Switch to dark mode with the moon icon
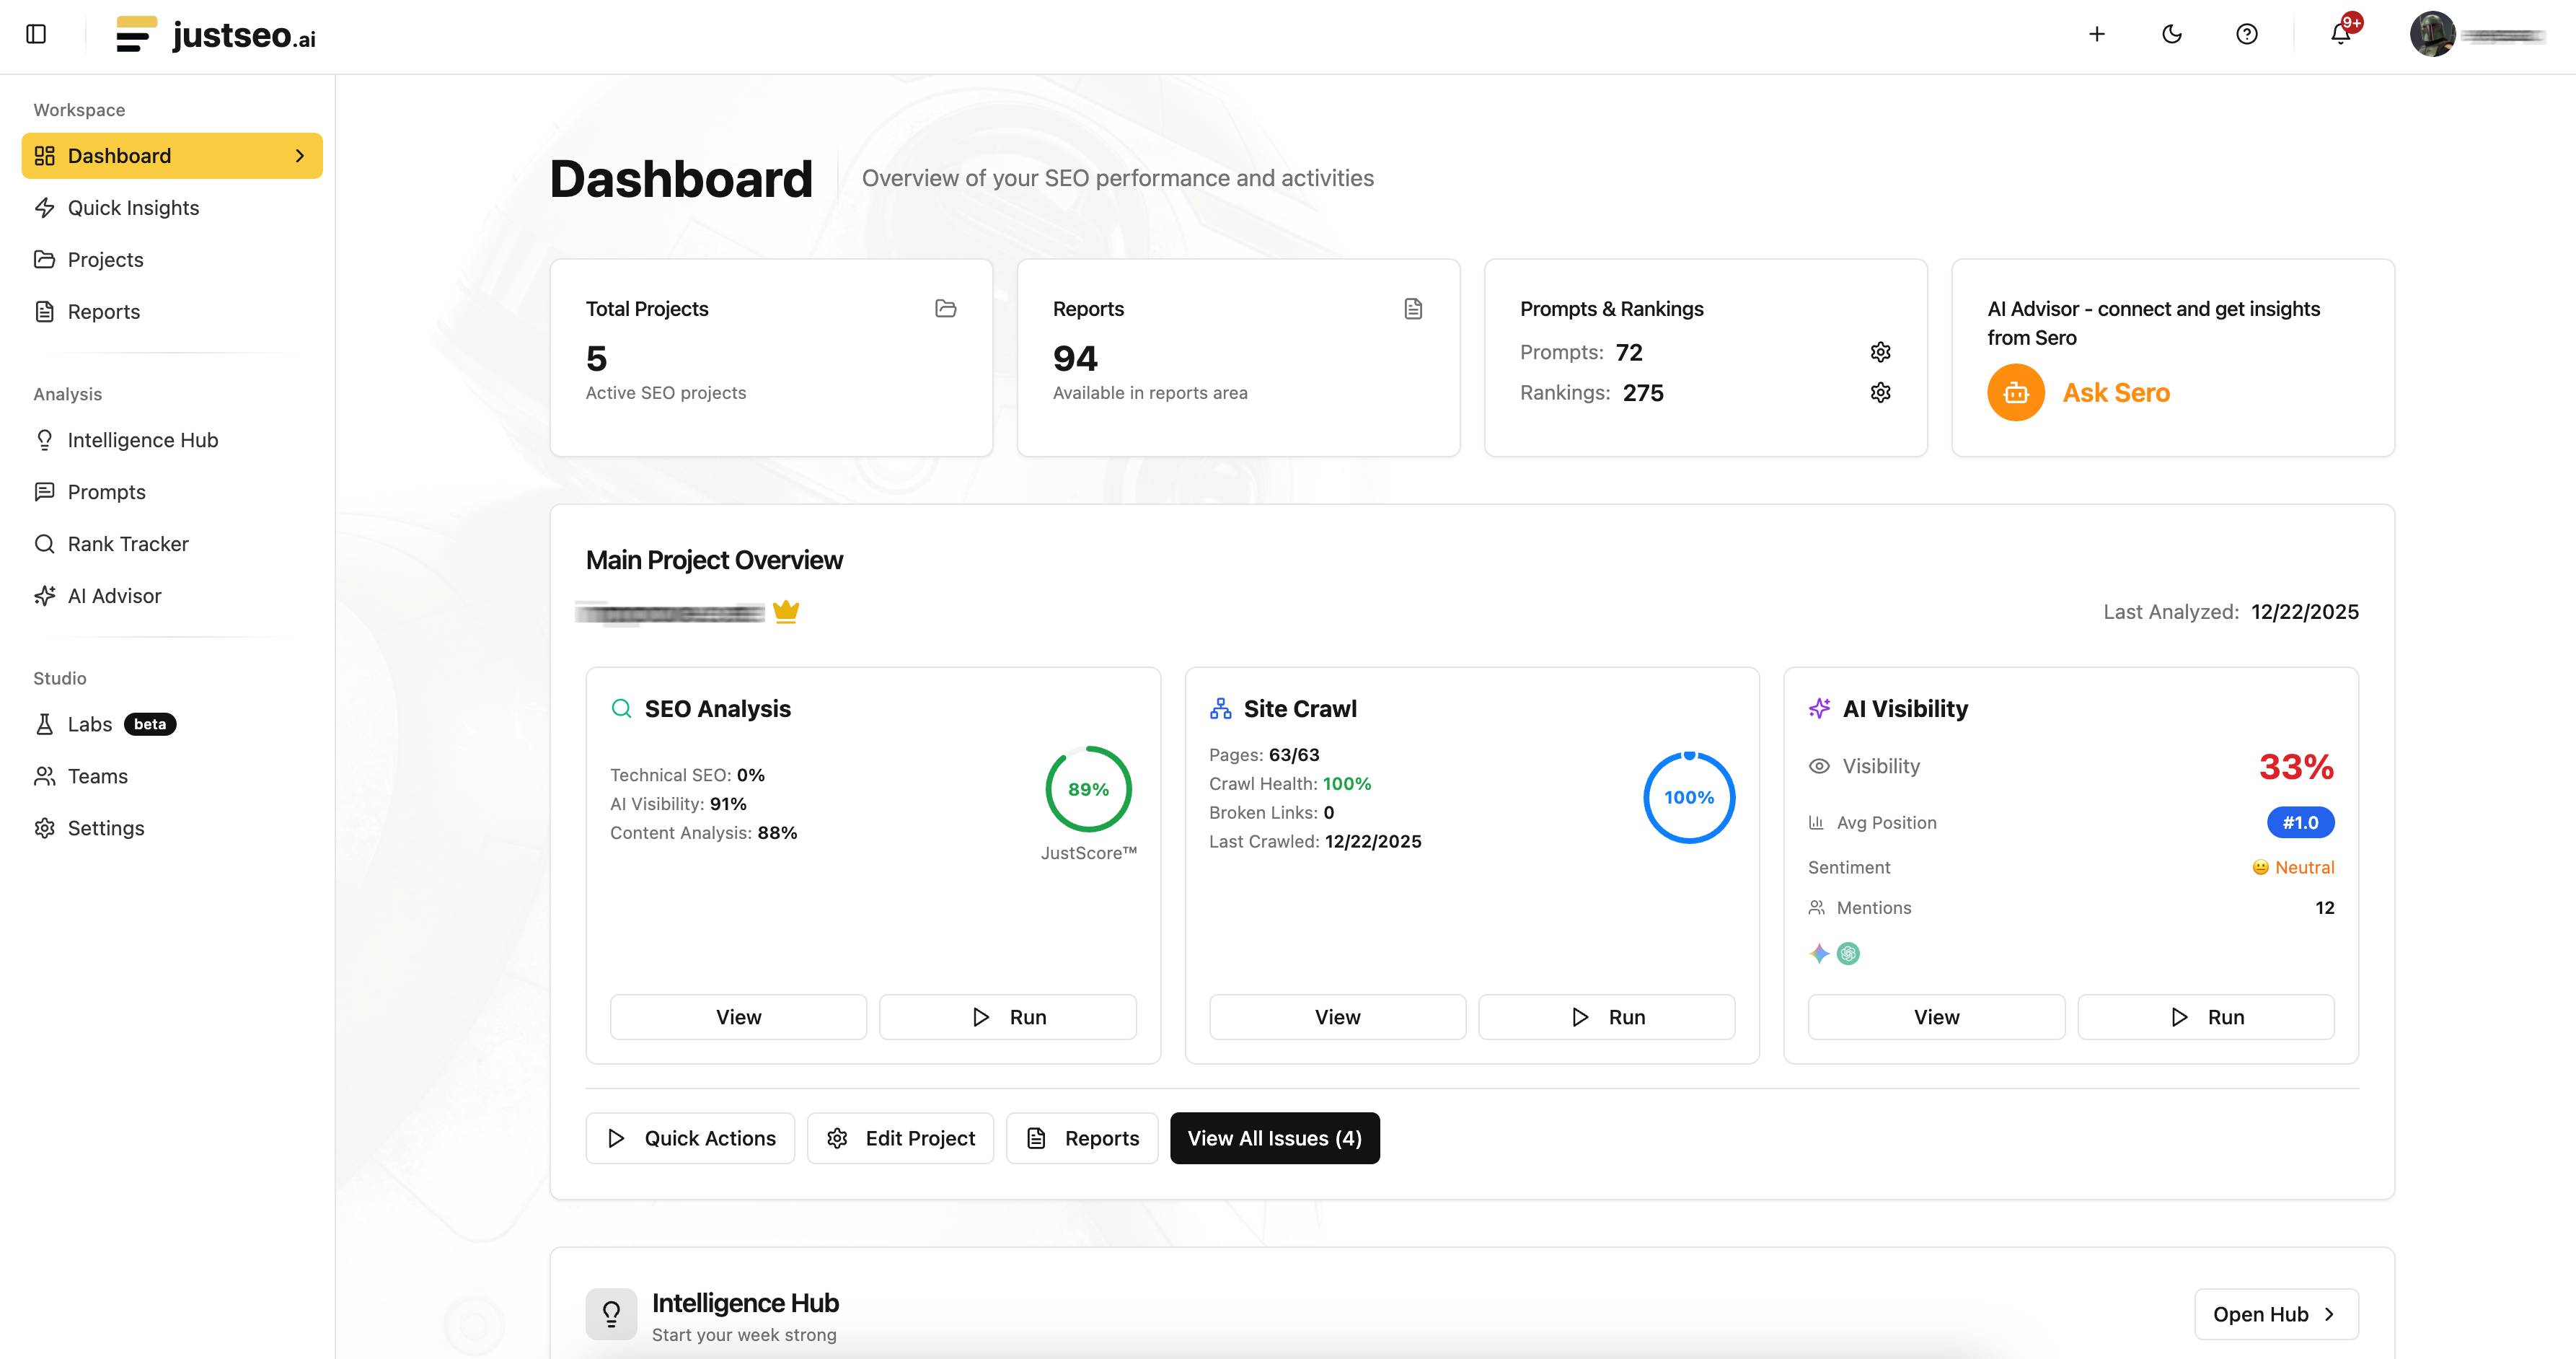Image resolution: width=2576 pixels, height=1359 pixels. tap(2171, 34)
